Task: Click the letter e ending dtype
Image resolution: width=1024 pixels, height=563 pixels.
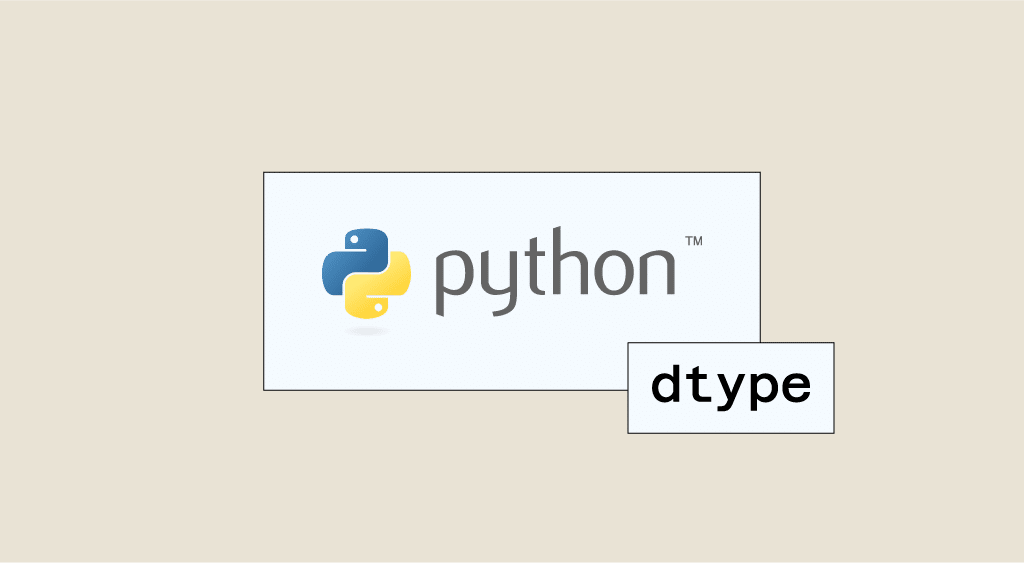Action: click(x=795, y=387)
